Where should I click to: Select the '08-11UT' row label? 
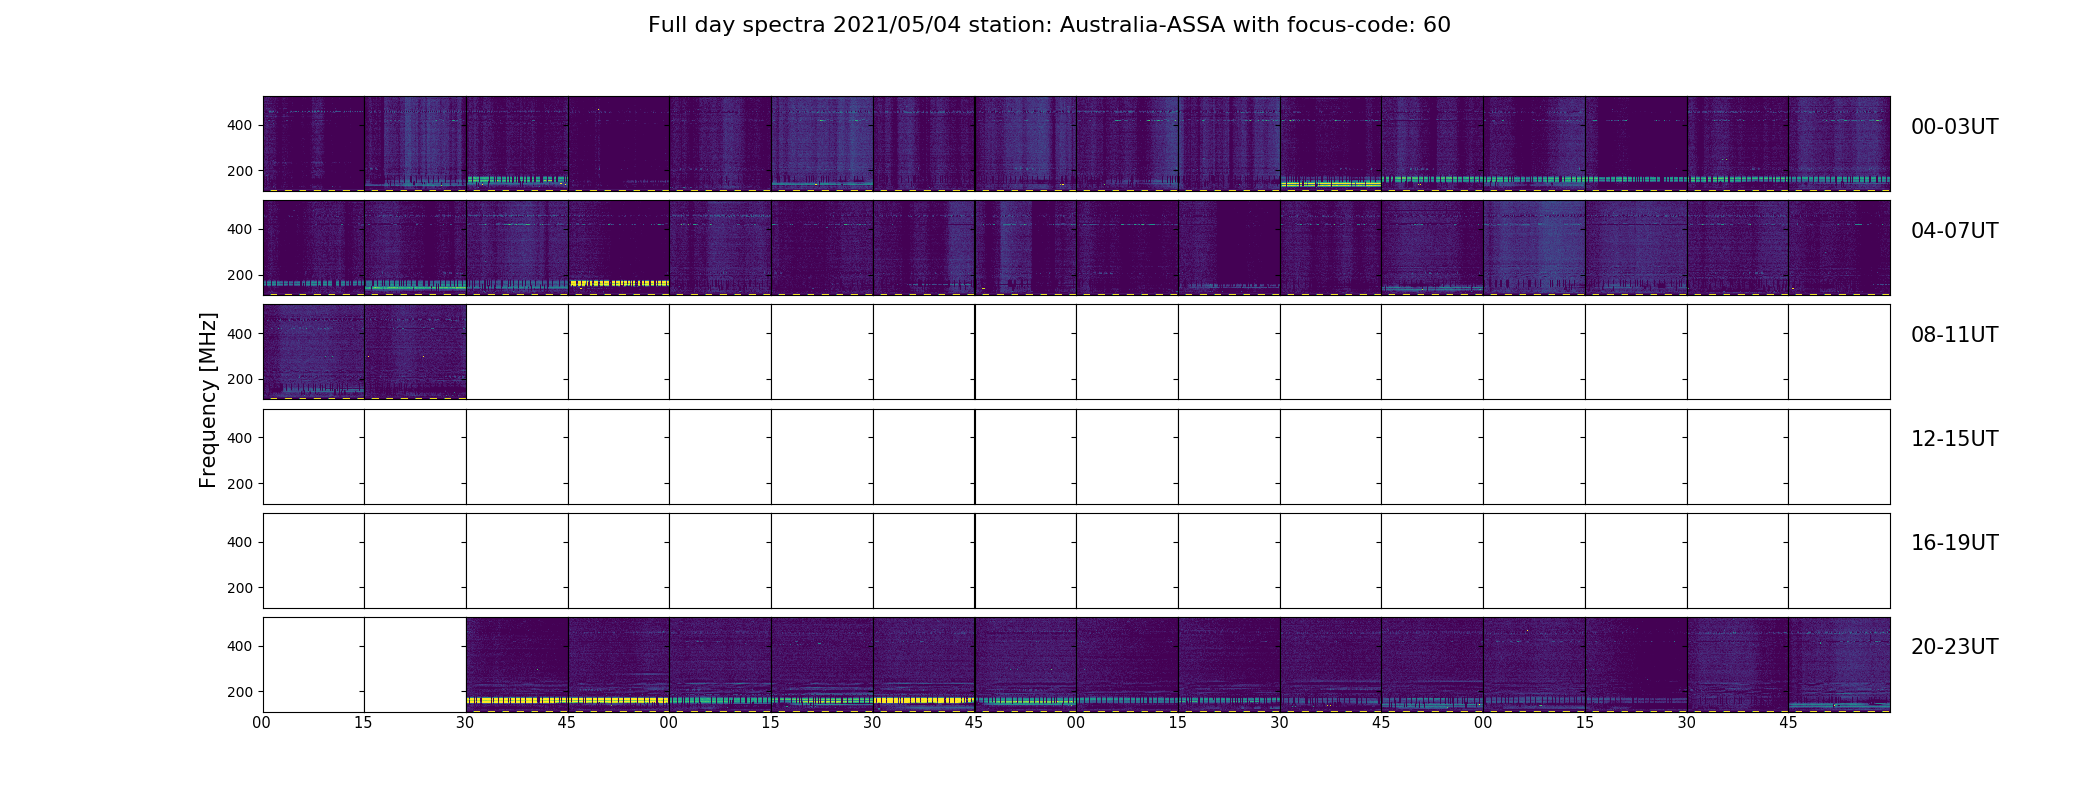[x=1954, y=335]
